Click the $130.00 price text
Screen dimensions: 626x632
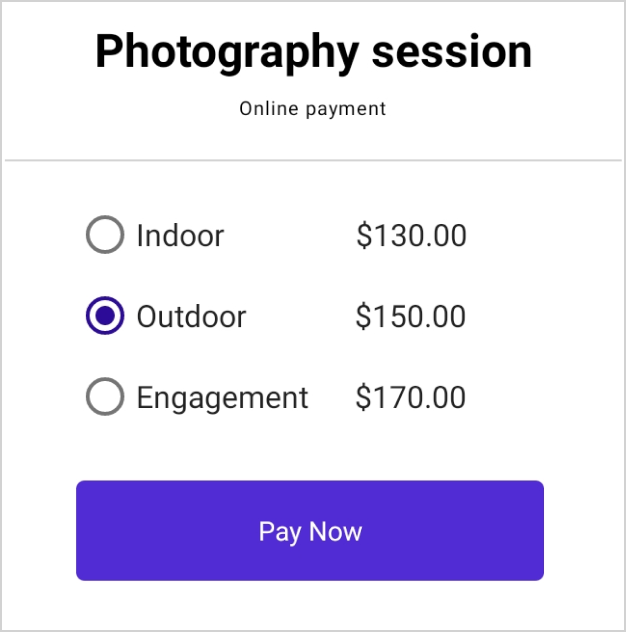[411, 236]
